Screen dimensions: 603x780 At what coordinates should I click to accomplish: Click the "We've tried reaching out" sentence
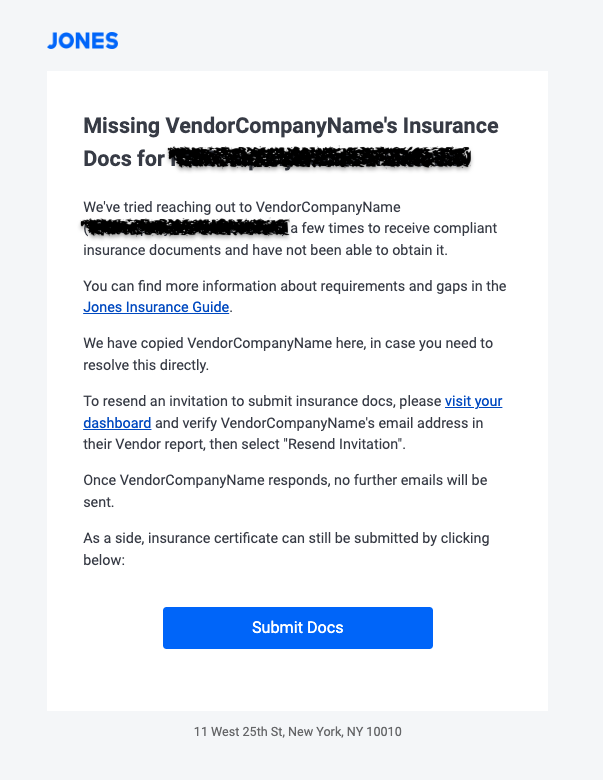pos(241,207)
